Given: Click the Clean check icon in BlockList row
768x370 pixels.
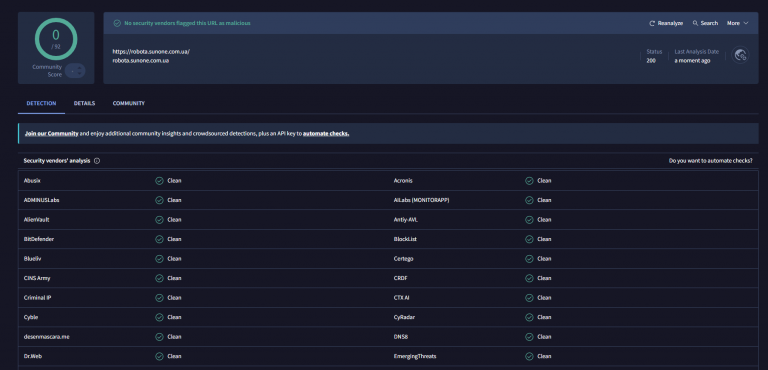Looking at the screenshot, I should point(529,239).
